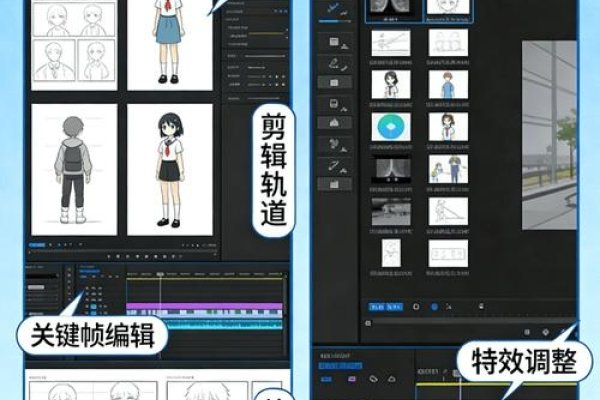Click the playhead marker on the left timeline ruler

[x=160, y=274]
